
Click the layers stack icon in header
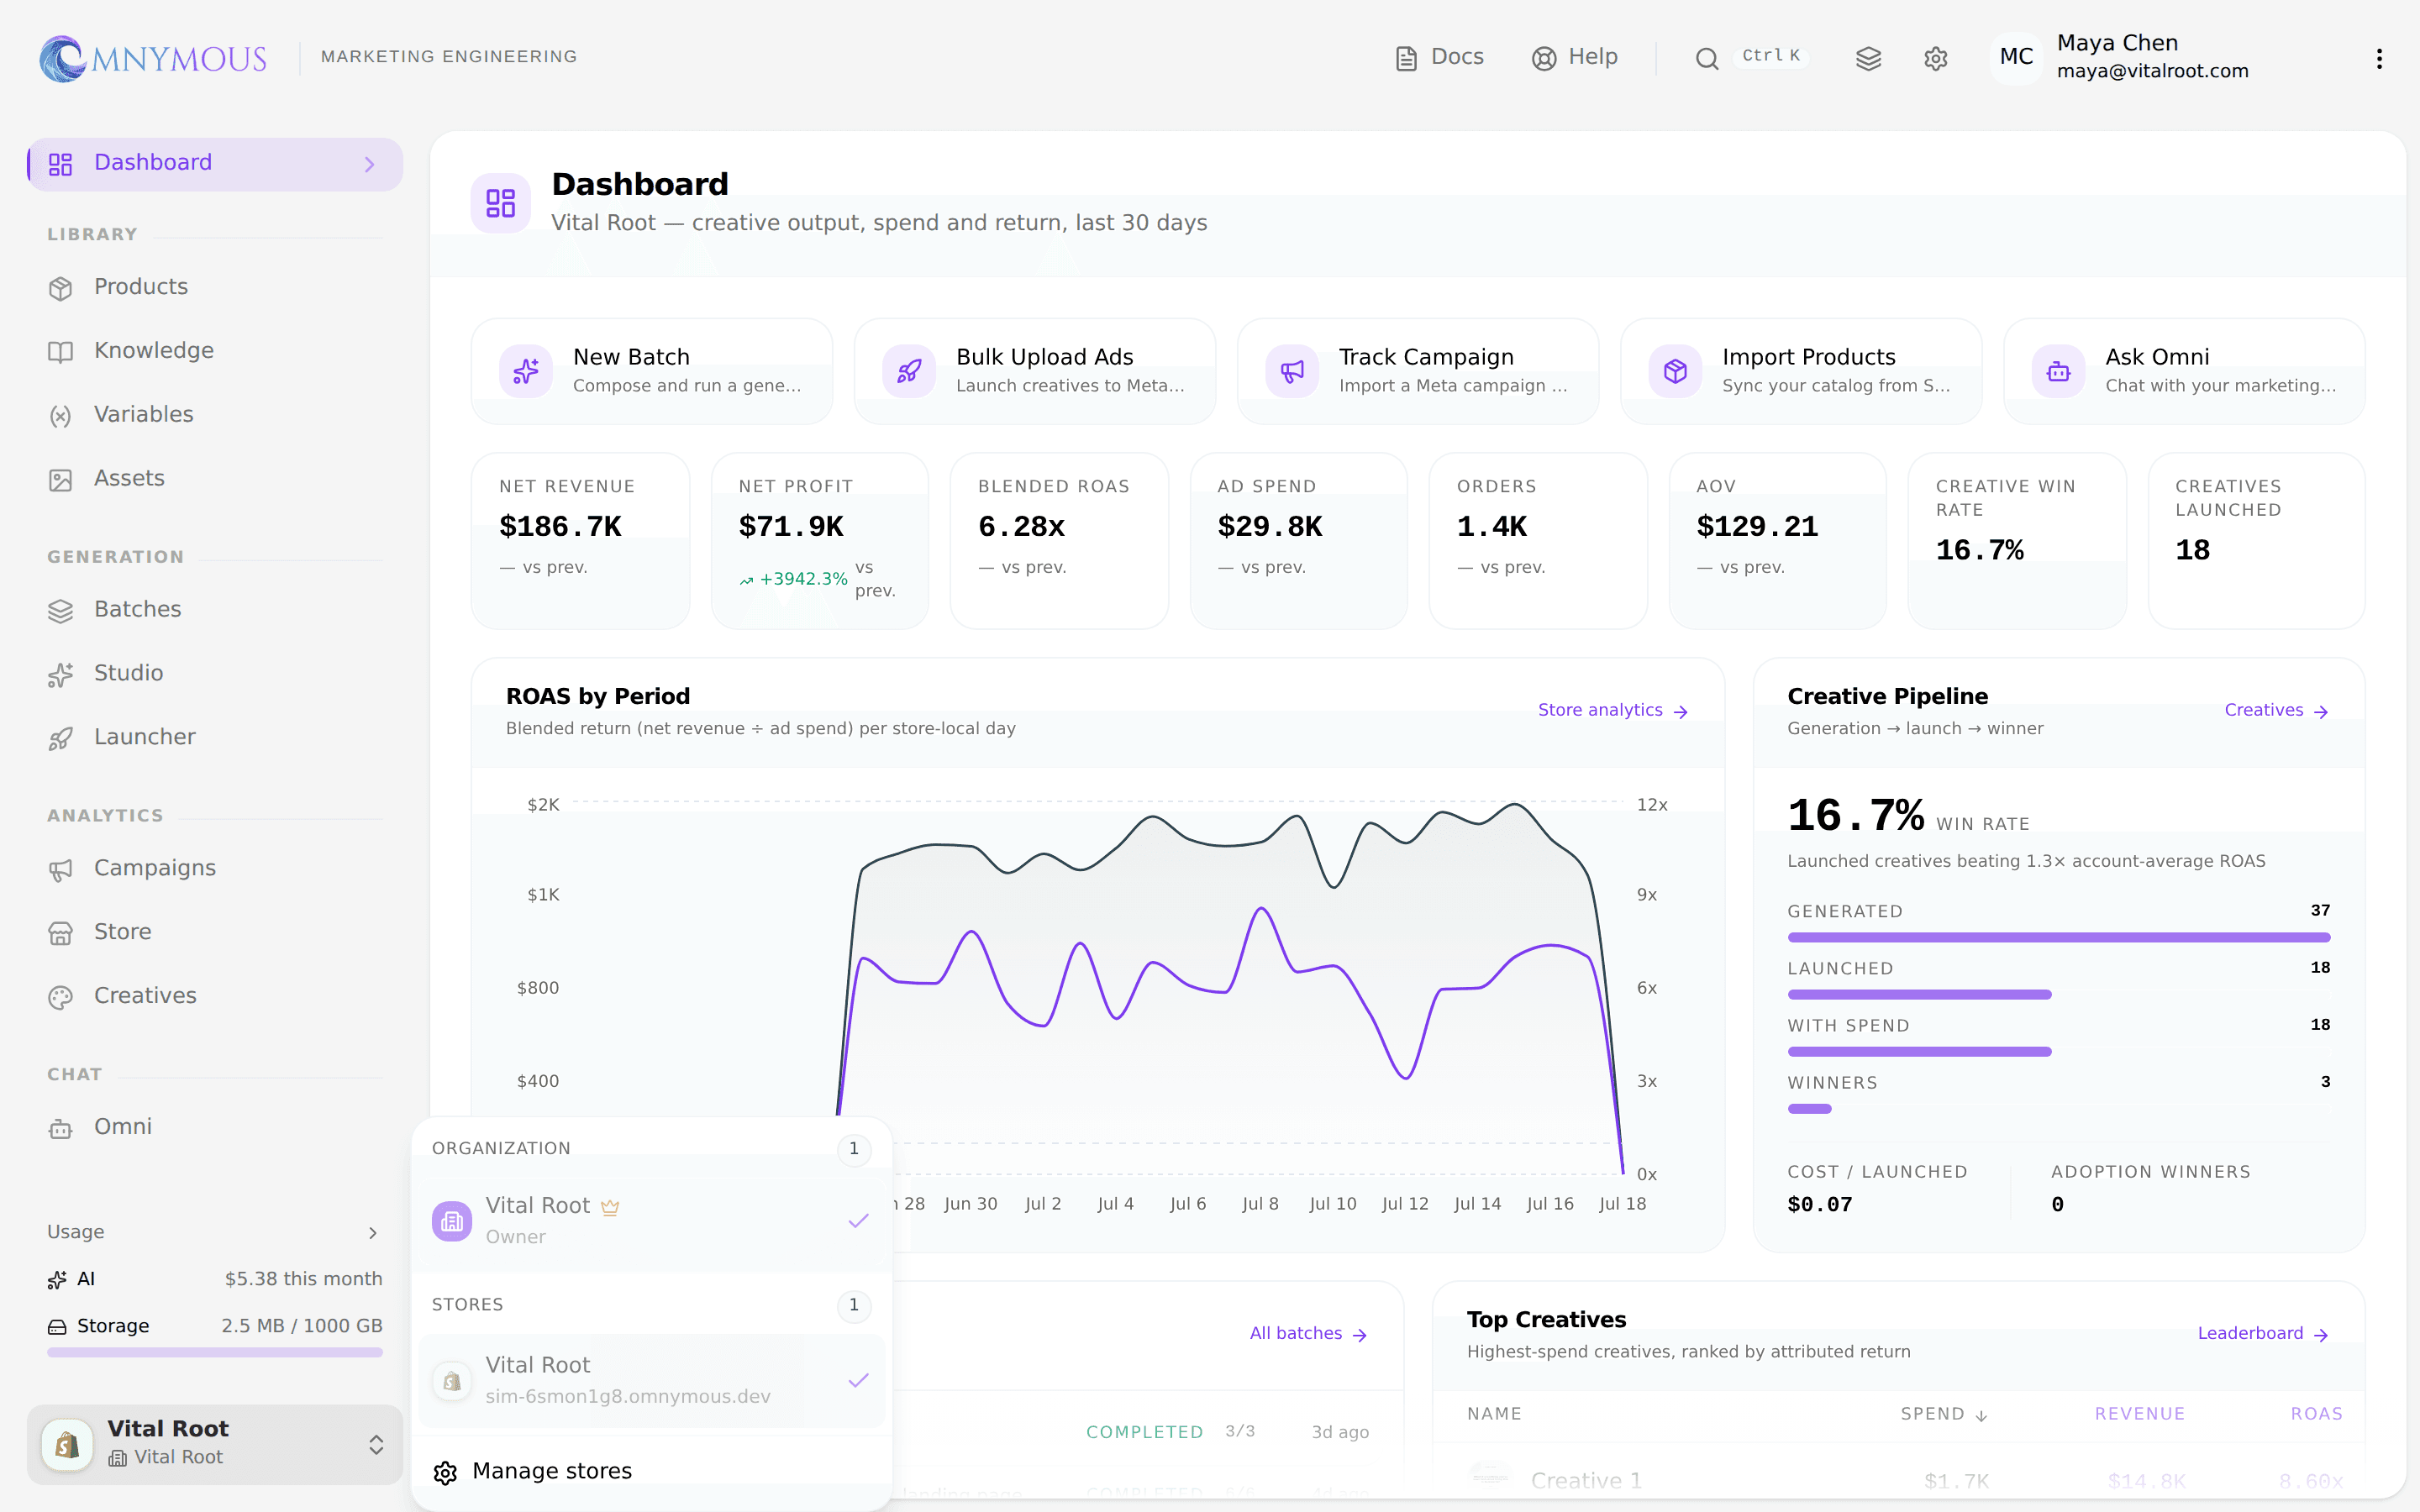1868,58
